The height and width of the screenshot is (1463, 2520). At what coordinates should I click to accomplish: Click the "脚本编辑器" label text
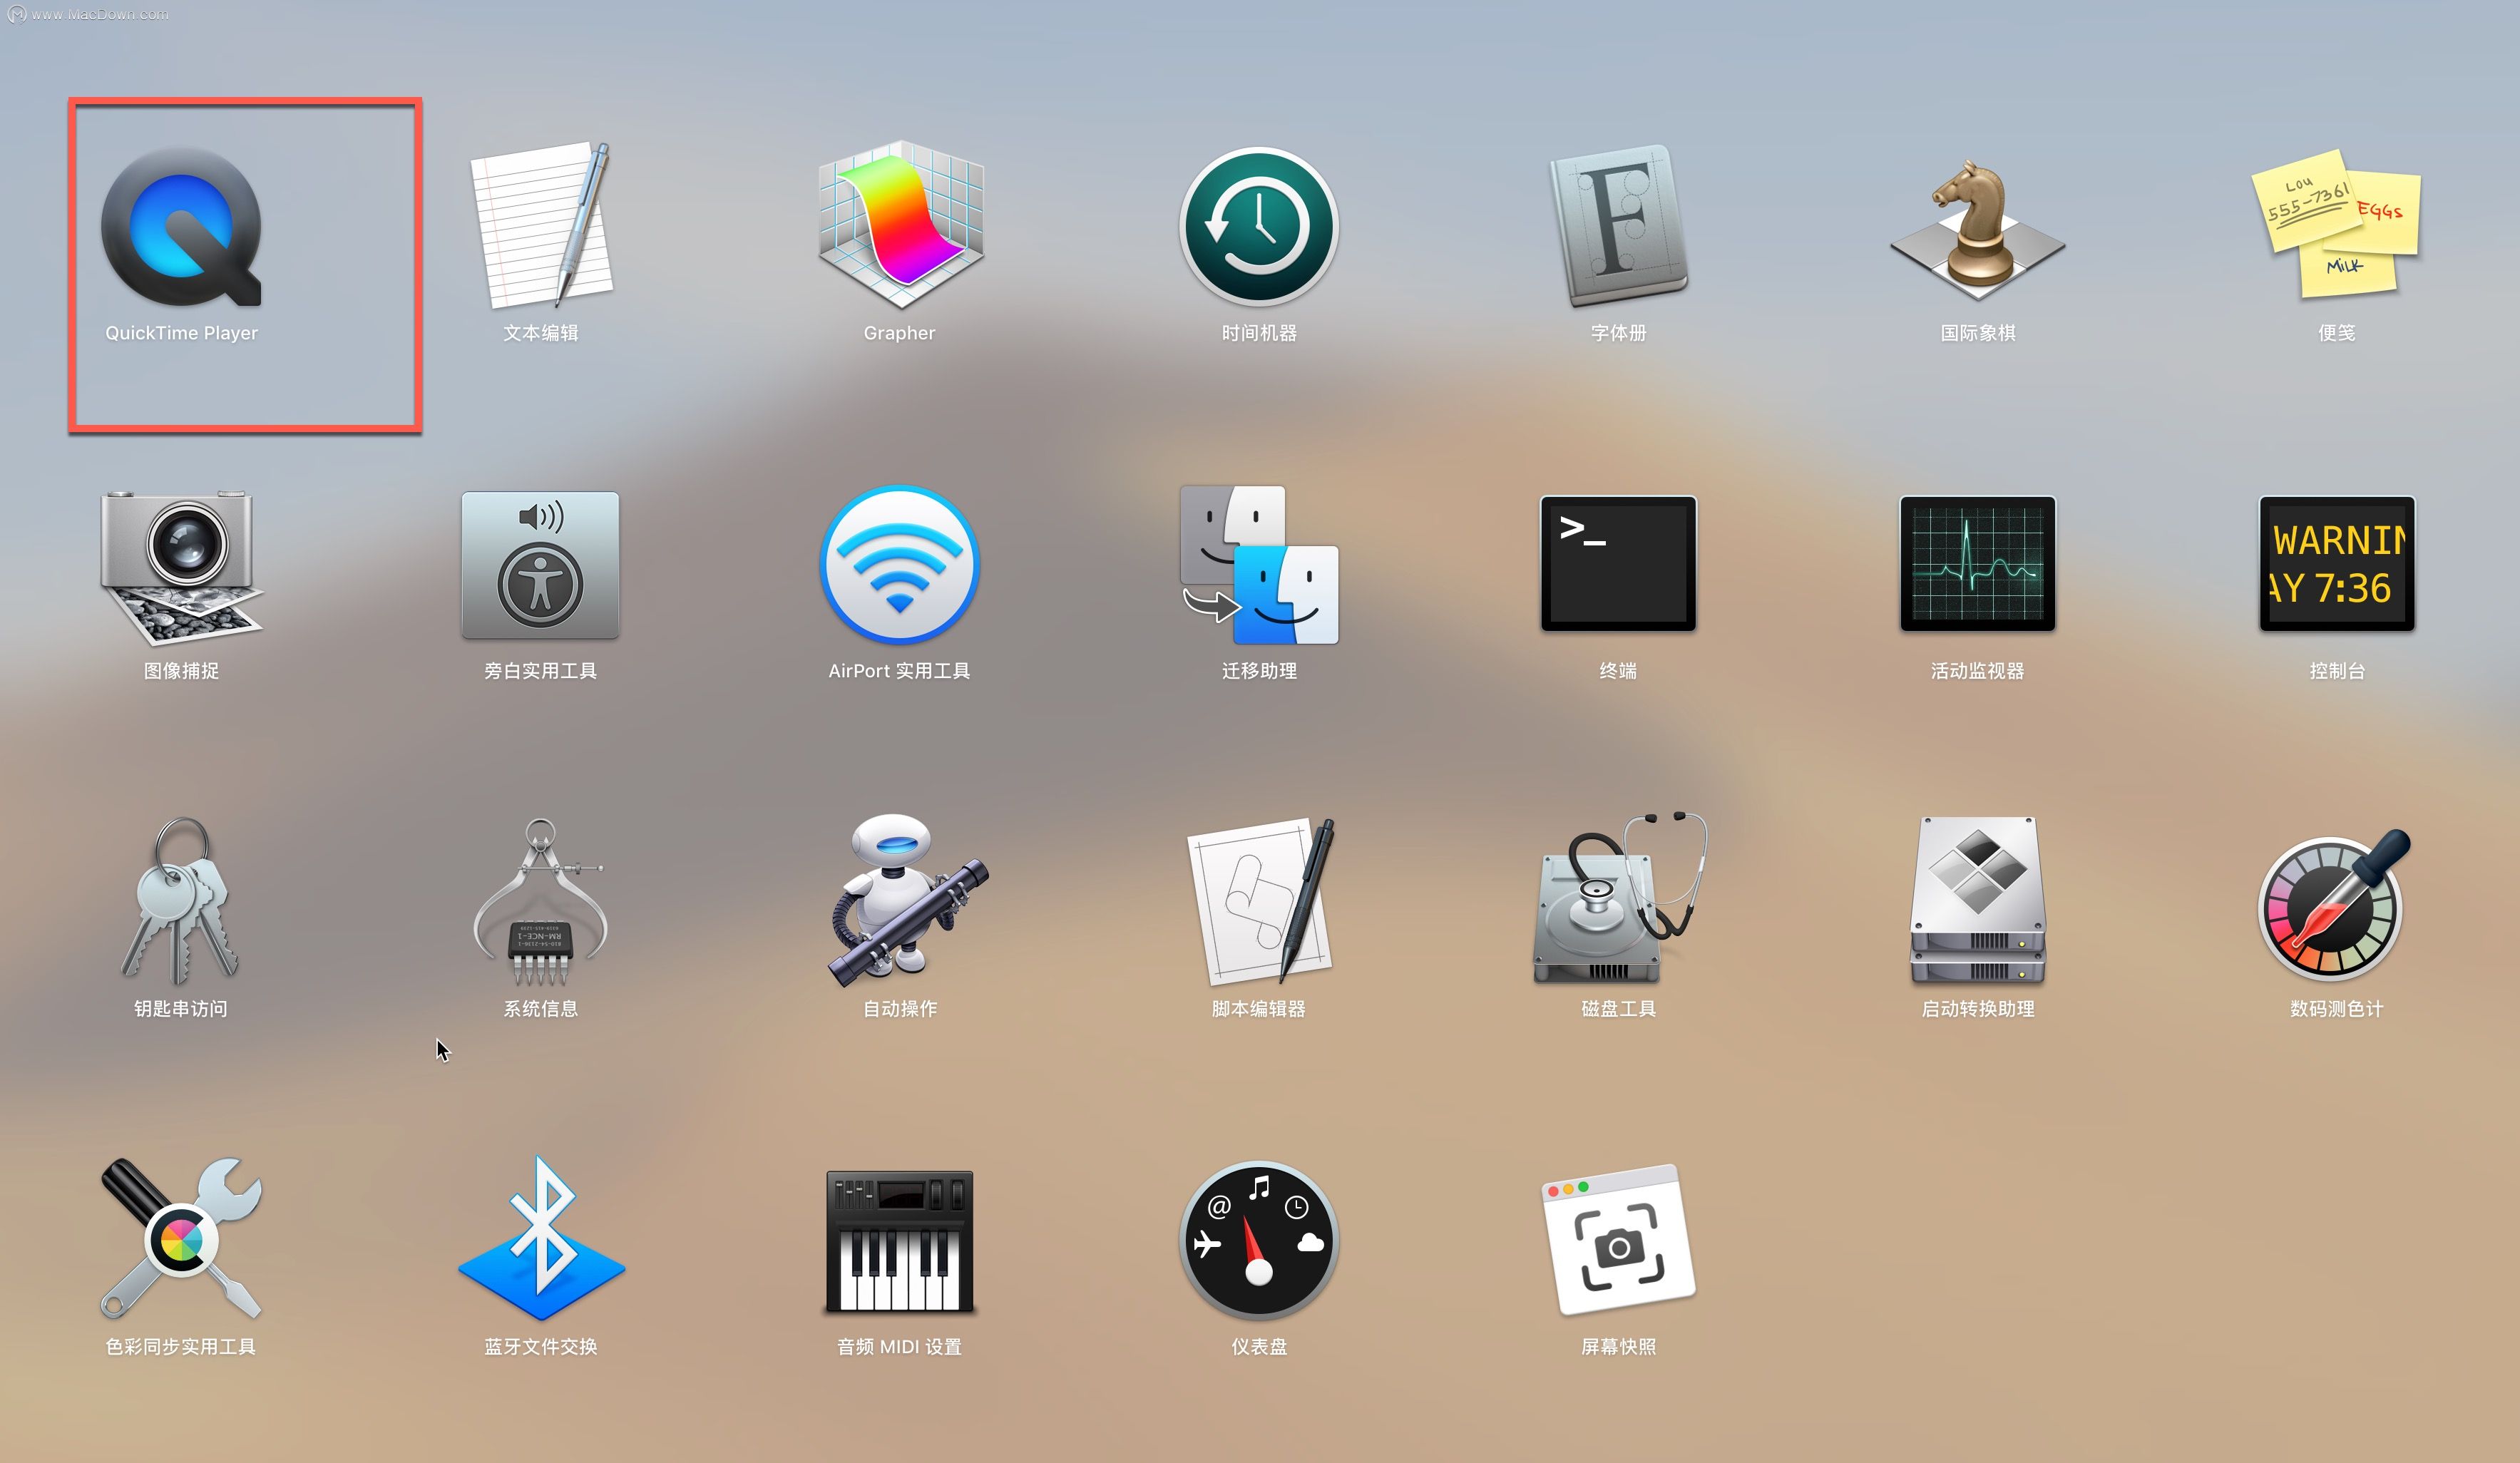(x=1259, y=1009)
